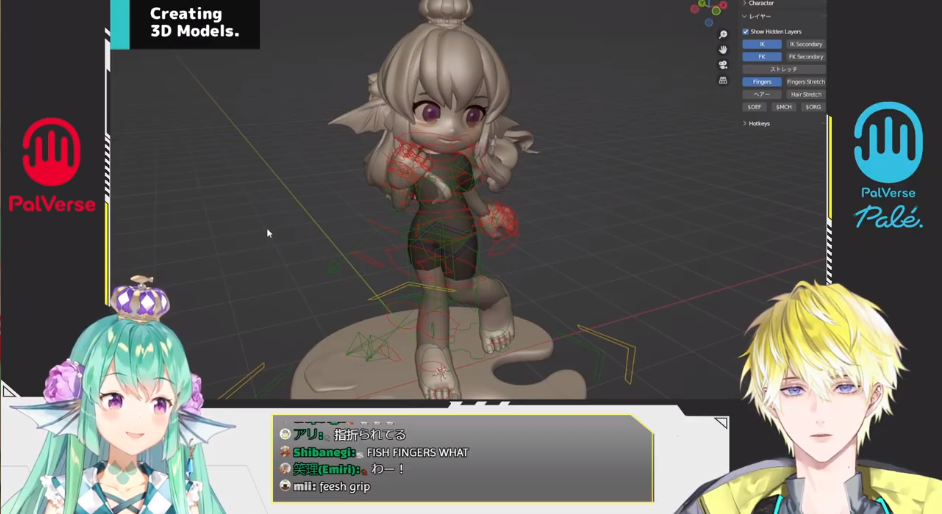Disable the Show Hidden Layers checkbox
The width and height of the screenshot is (942, 514).
click(746, 31)
